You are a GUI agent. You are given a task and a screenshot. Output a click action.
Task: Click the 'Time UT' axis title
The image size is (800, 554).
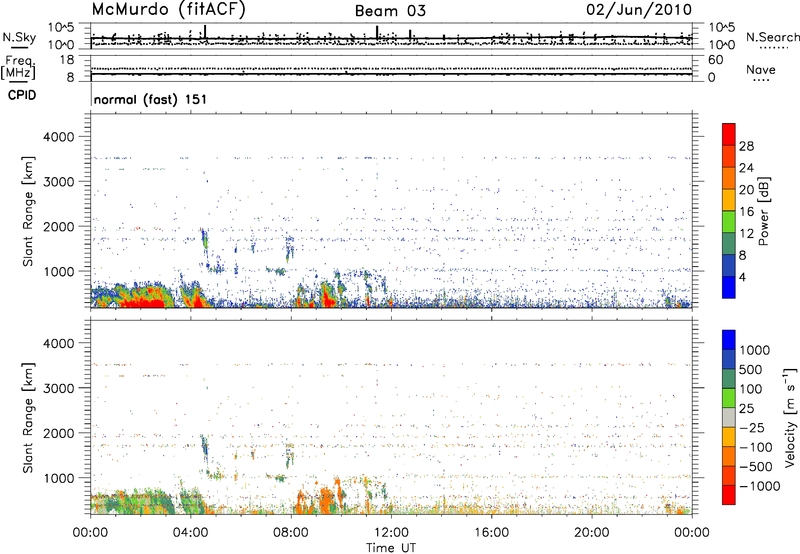coord(391,548)
